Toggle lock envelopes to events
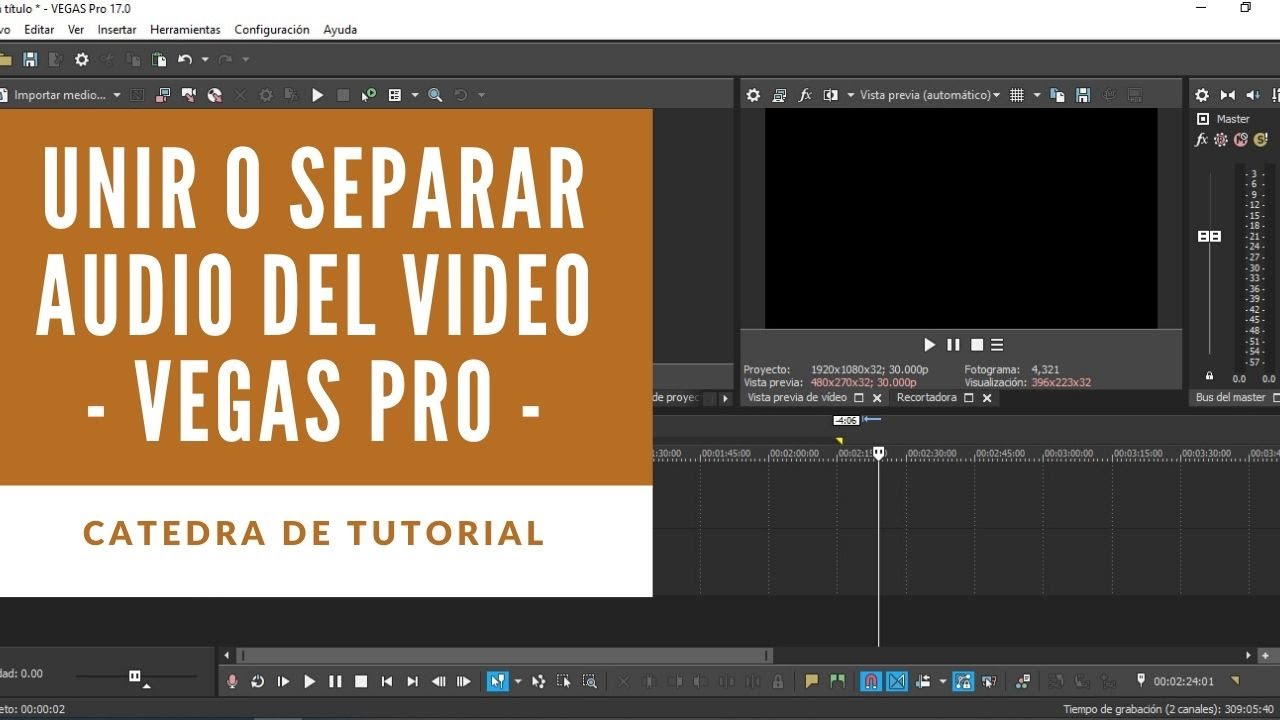Viewport: 1280px width, 720px height. click(x=963, y=681)
